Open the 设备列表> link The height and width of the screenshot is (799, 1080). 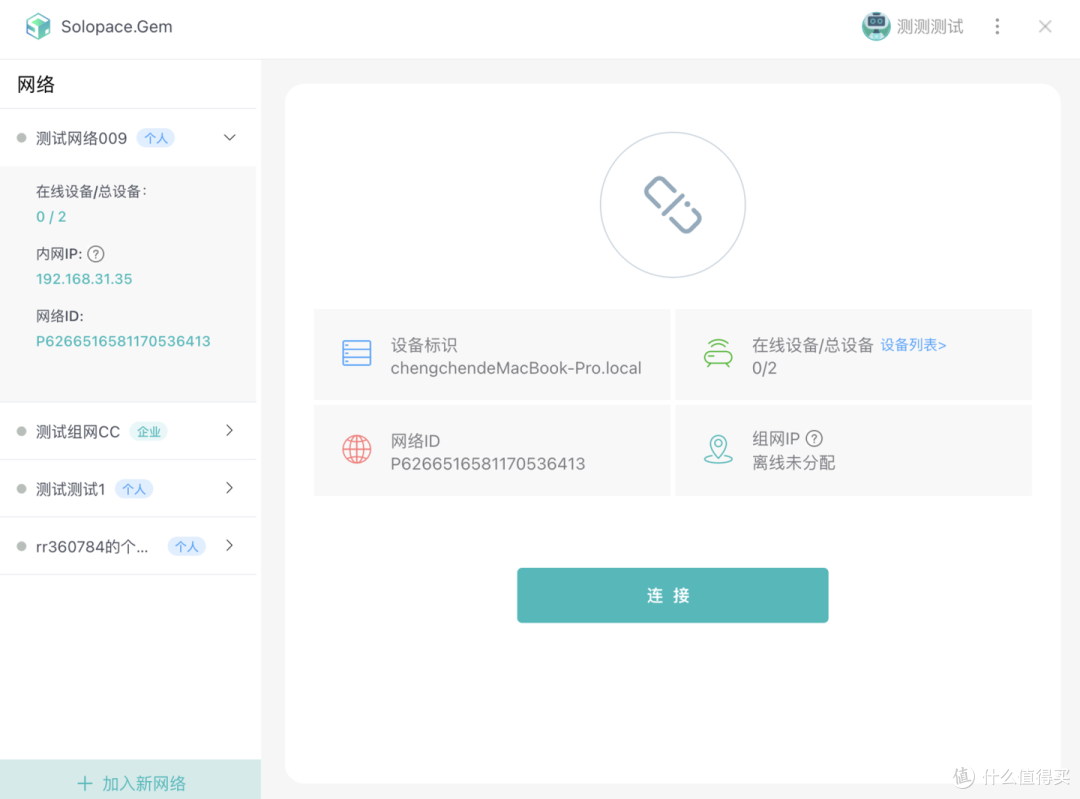[913, 345]
